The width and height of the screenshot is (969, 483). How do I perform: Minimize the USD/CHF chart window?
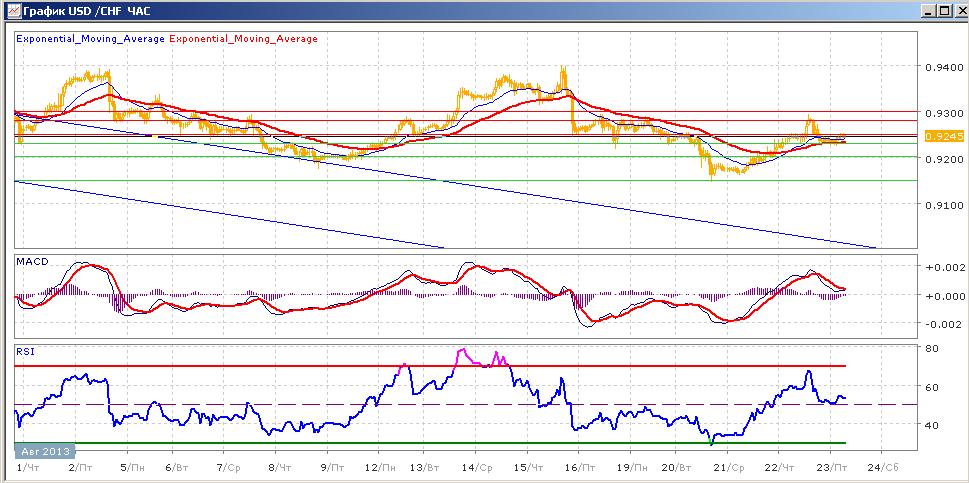tap(928, 11)
